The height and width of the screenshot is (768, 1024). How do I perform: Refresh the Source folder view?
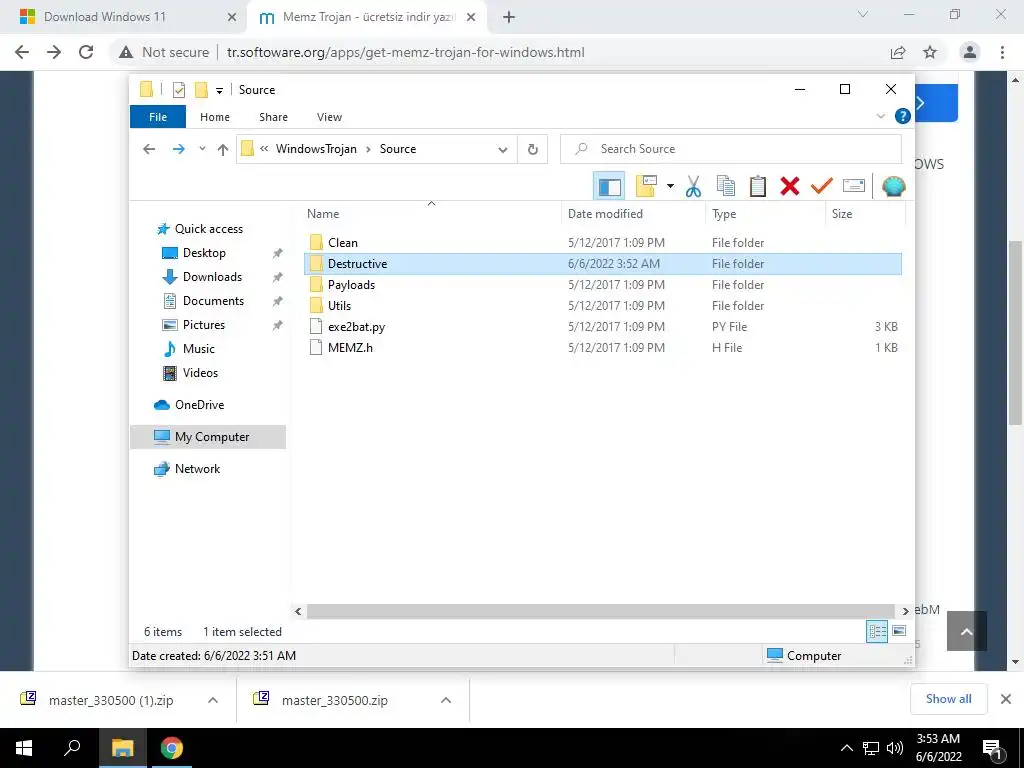533,150
